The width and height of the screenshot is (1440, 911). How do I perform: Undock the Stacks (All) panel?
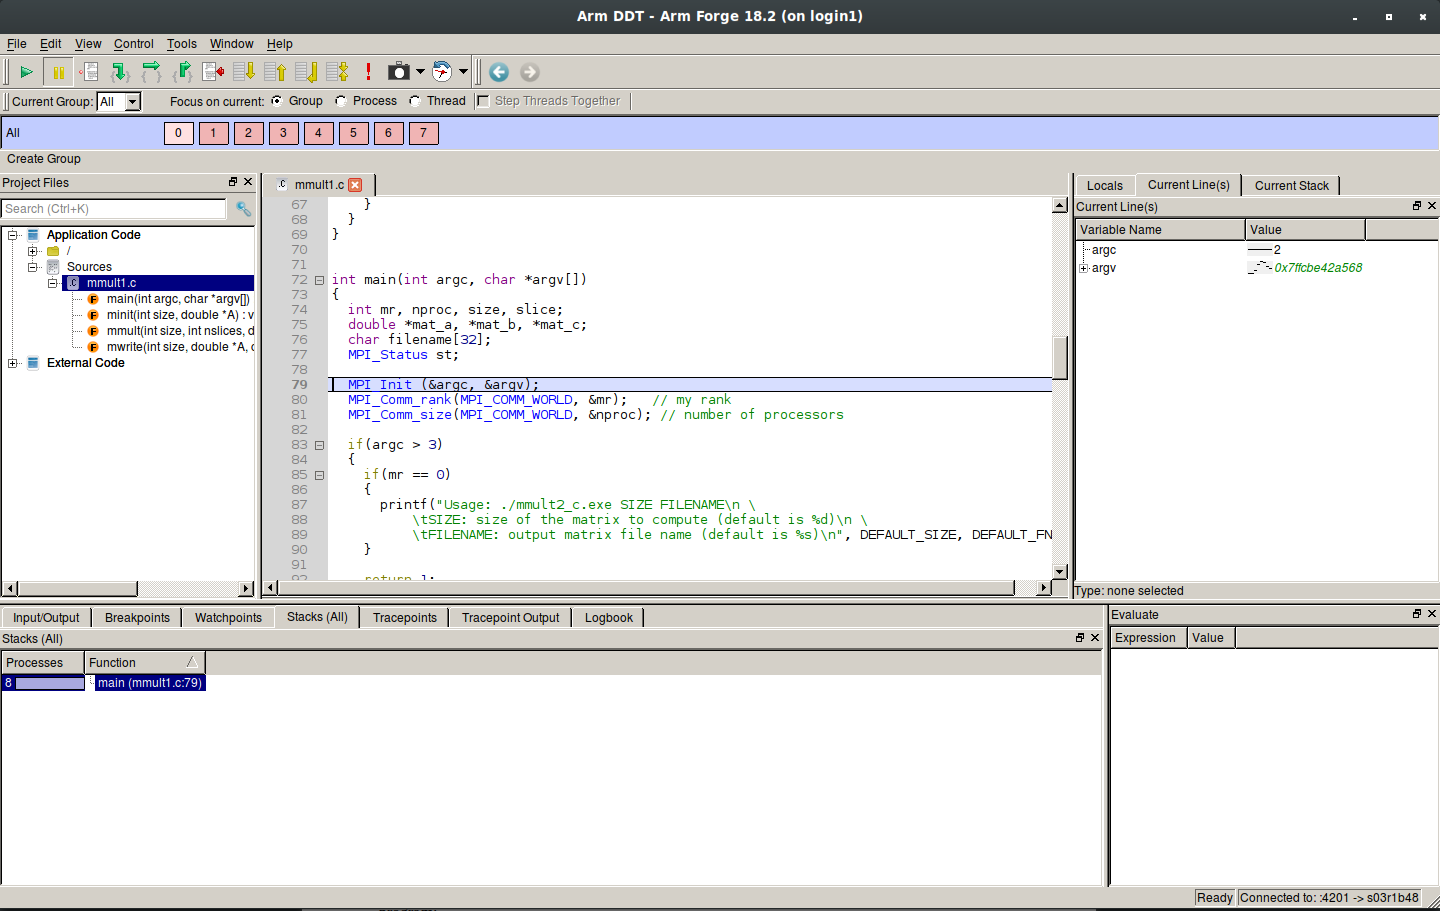point(1080,638)
